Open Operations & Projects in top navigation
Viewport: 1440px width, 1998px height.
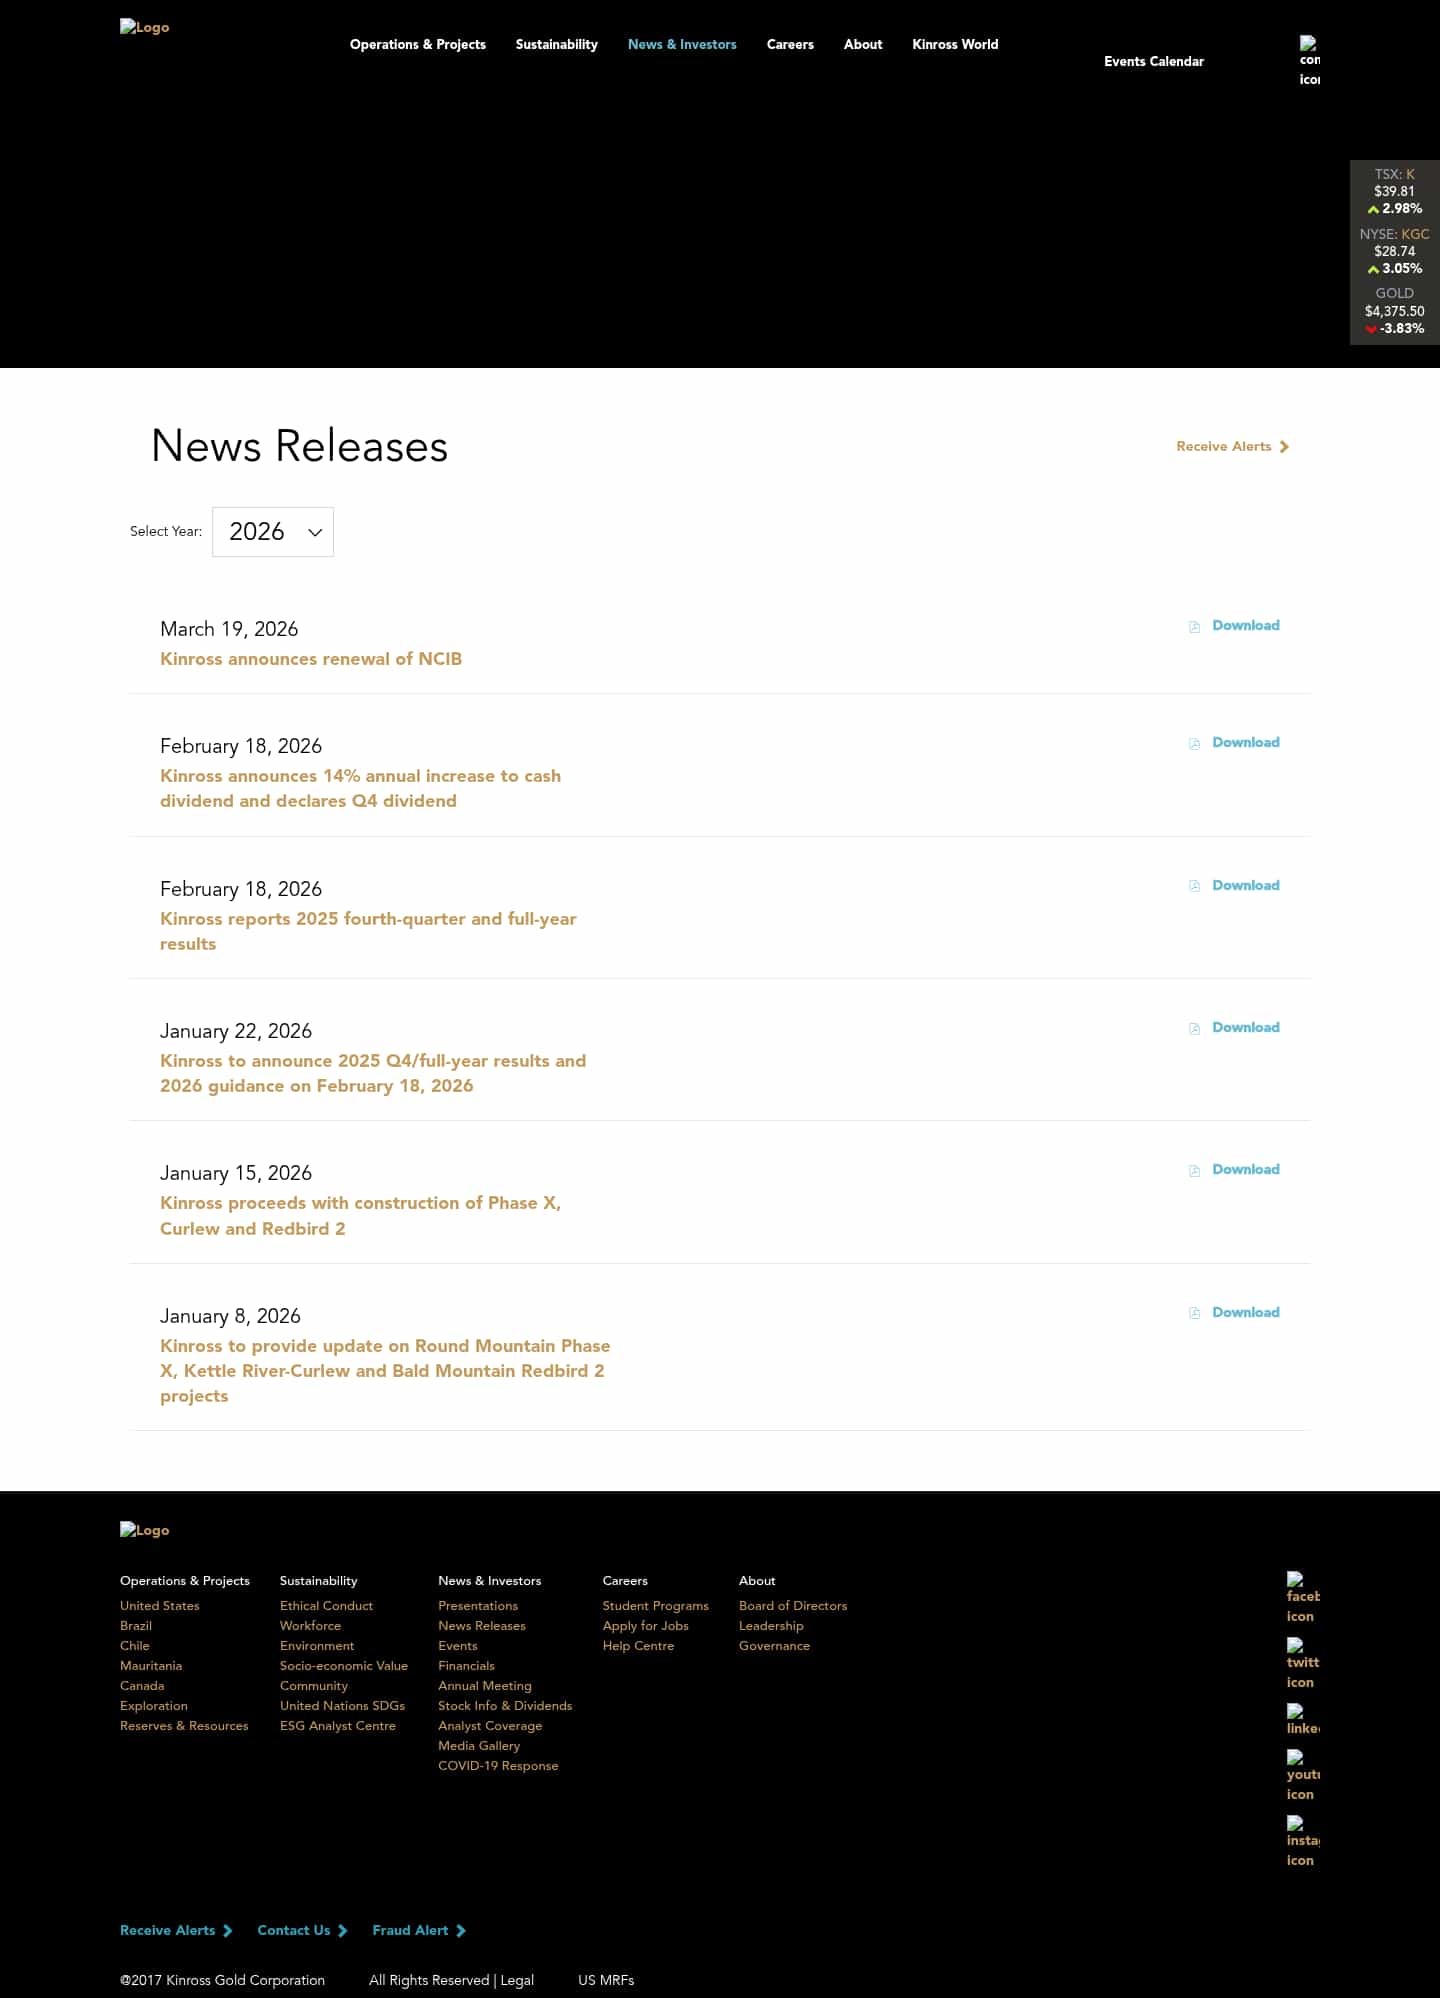[x=418, y=44]
